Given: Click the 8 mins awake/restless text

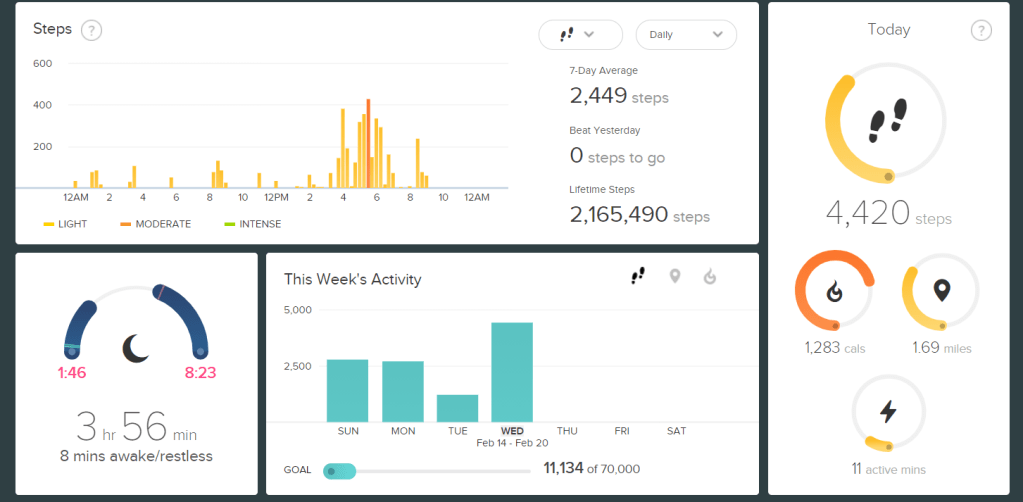Looking at the screenshot, I should 136,456.
